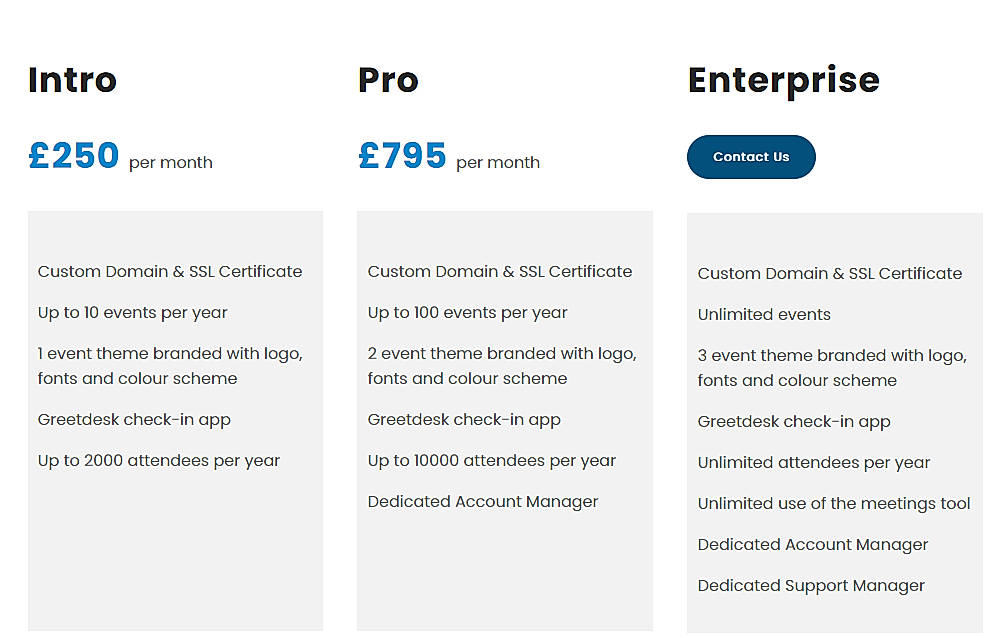Click Pro's 'Custom Domain & SSL Certificate' line
This screenshot has width=1005, height=638.
[x=500, y=271]
